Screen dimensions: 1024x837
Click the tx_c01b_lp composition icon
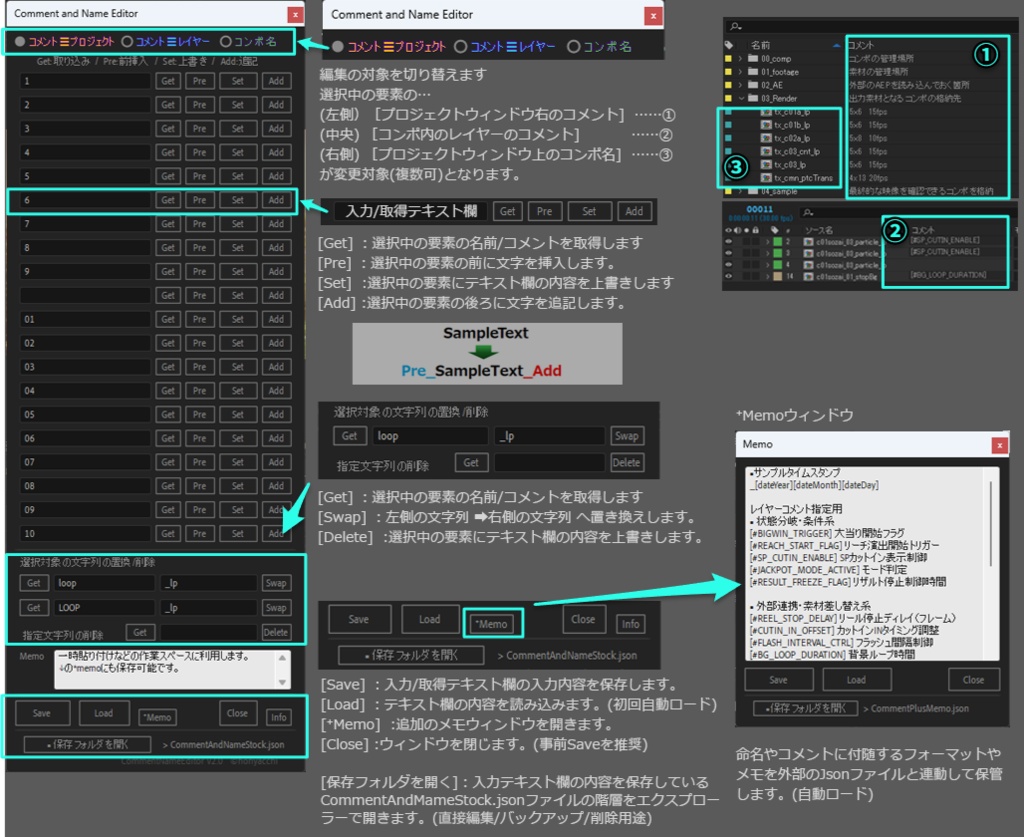767,125
